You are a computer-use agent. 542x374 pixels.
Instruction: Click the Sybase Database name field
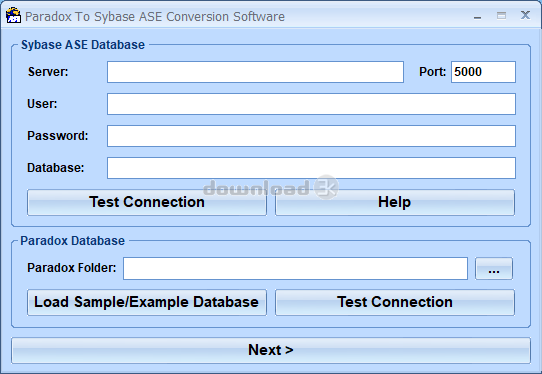click(311, 168)
